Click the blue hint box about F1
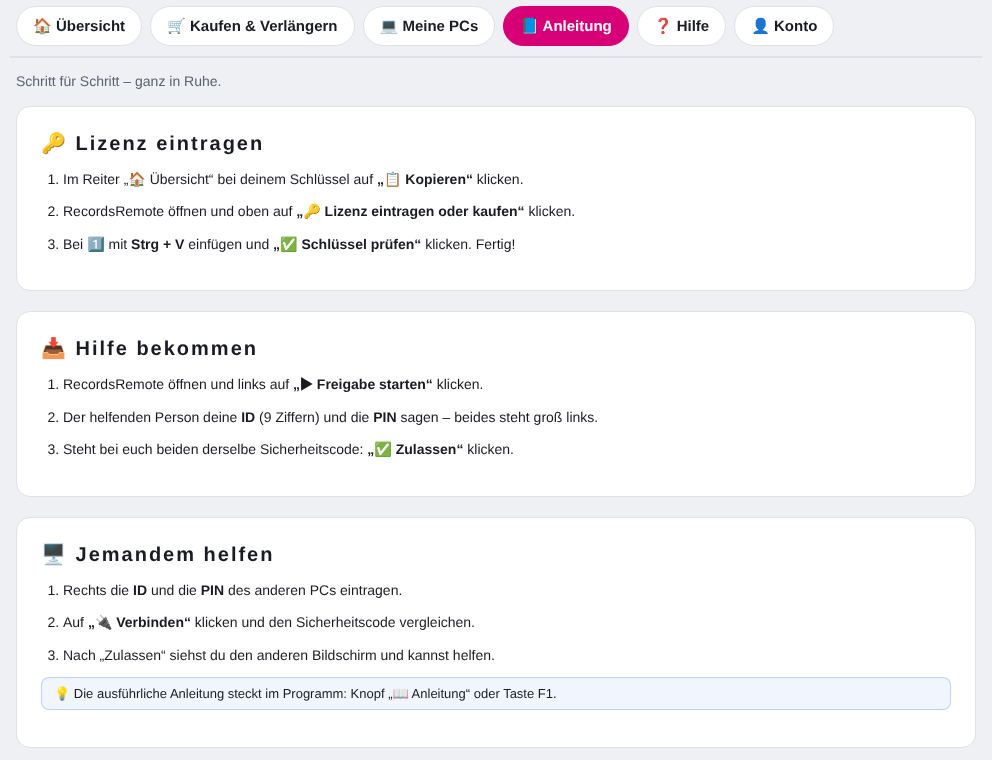This screenshot has height=760, width=992. click(496, 694)
